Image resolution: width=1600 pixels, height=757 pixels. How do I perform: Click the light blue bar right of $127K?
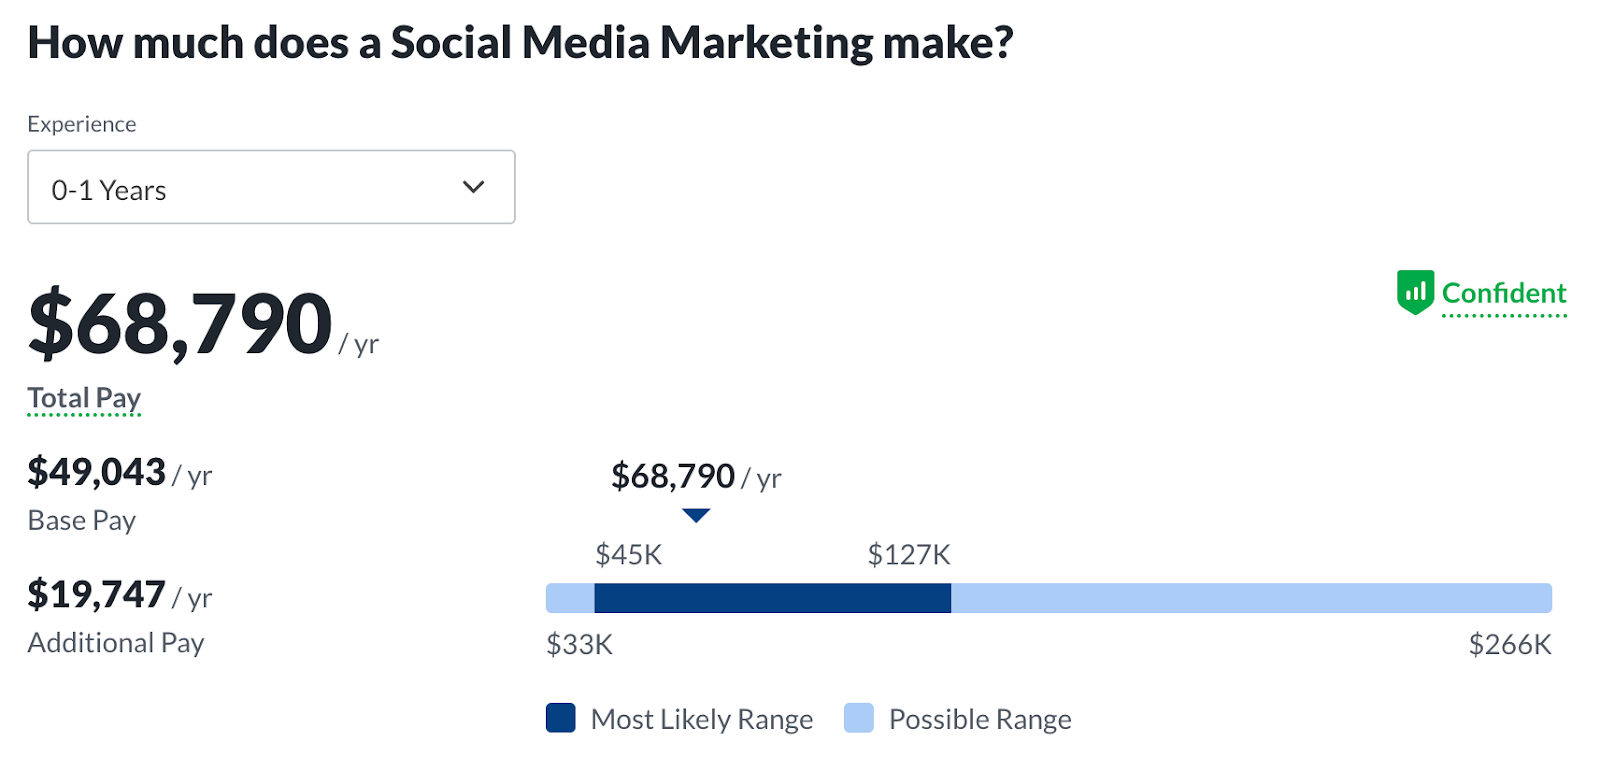point(1250,598)
